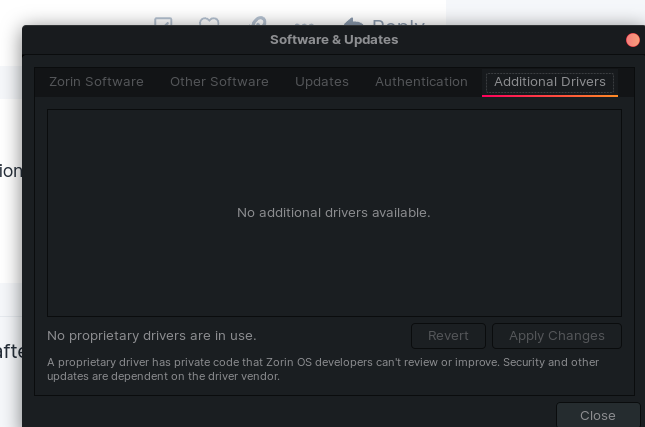This screenshot has height=427, width=645.
Task: Click the 'No proprietary drivers are in use.' status text
Action: [x=152, y=336]
